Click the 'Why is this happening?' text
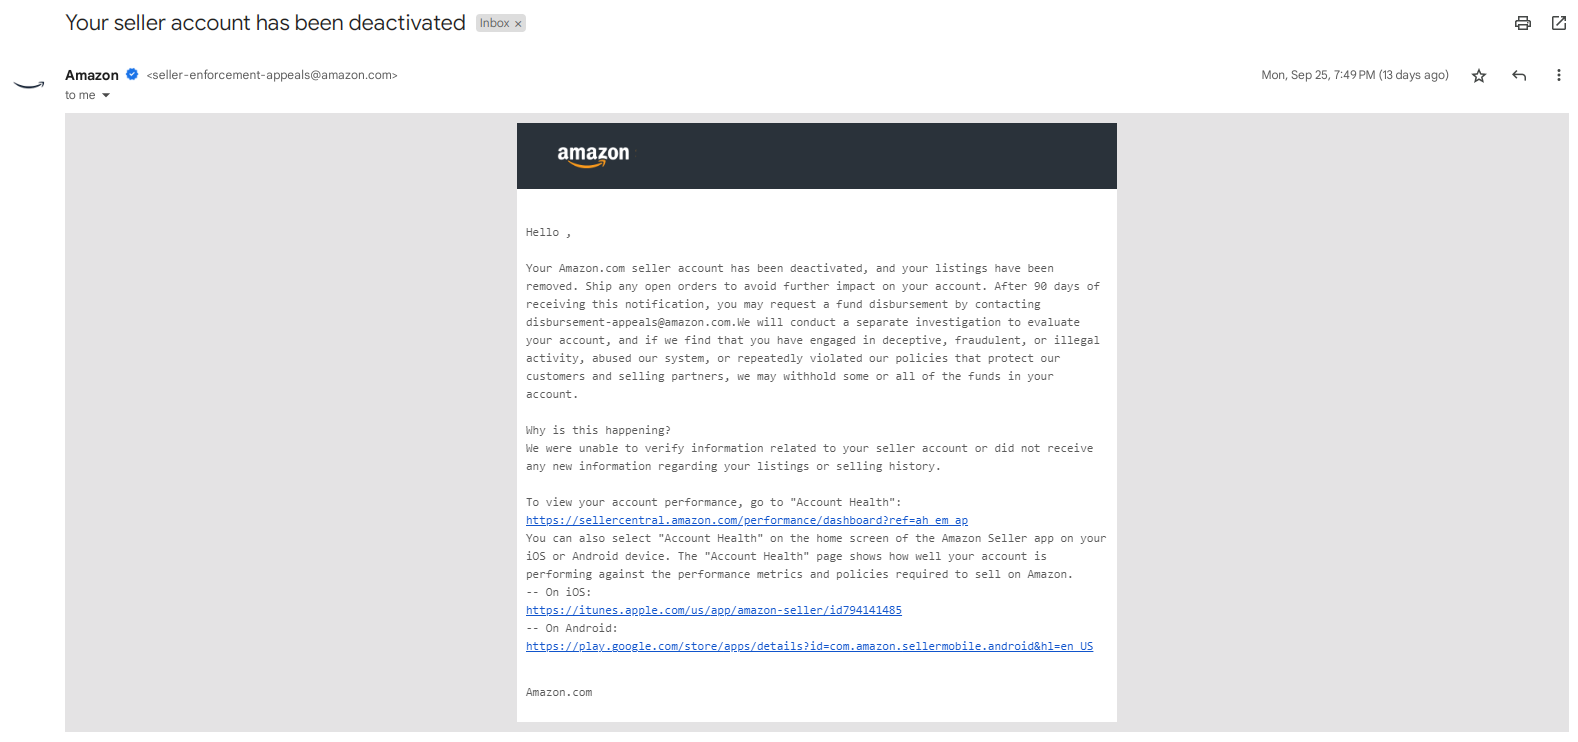This screenshot has height=742, width=1578. coord(598,430)
